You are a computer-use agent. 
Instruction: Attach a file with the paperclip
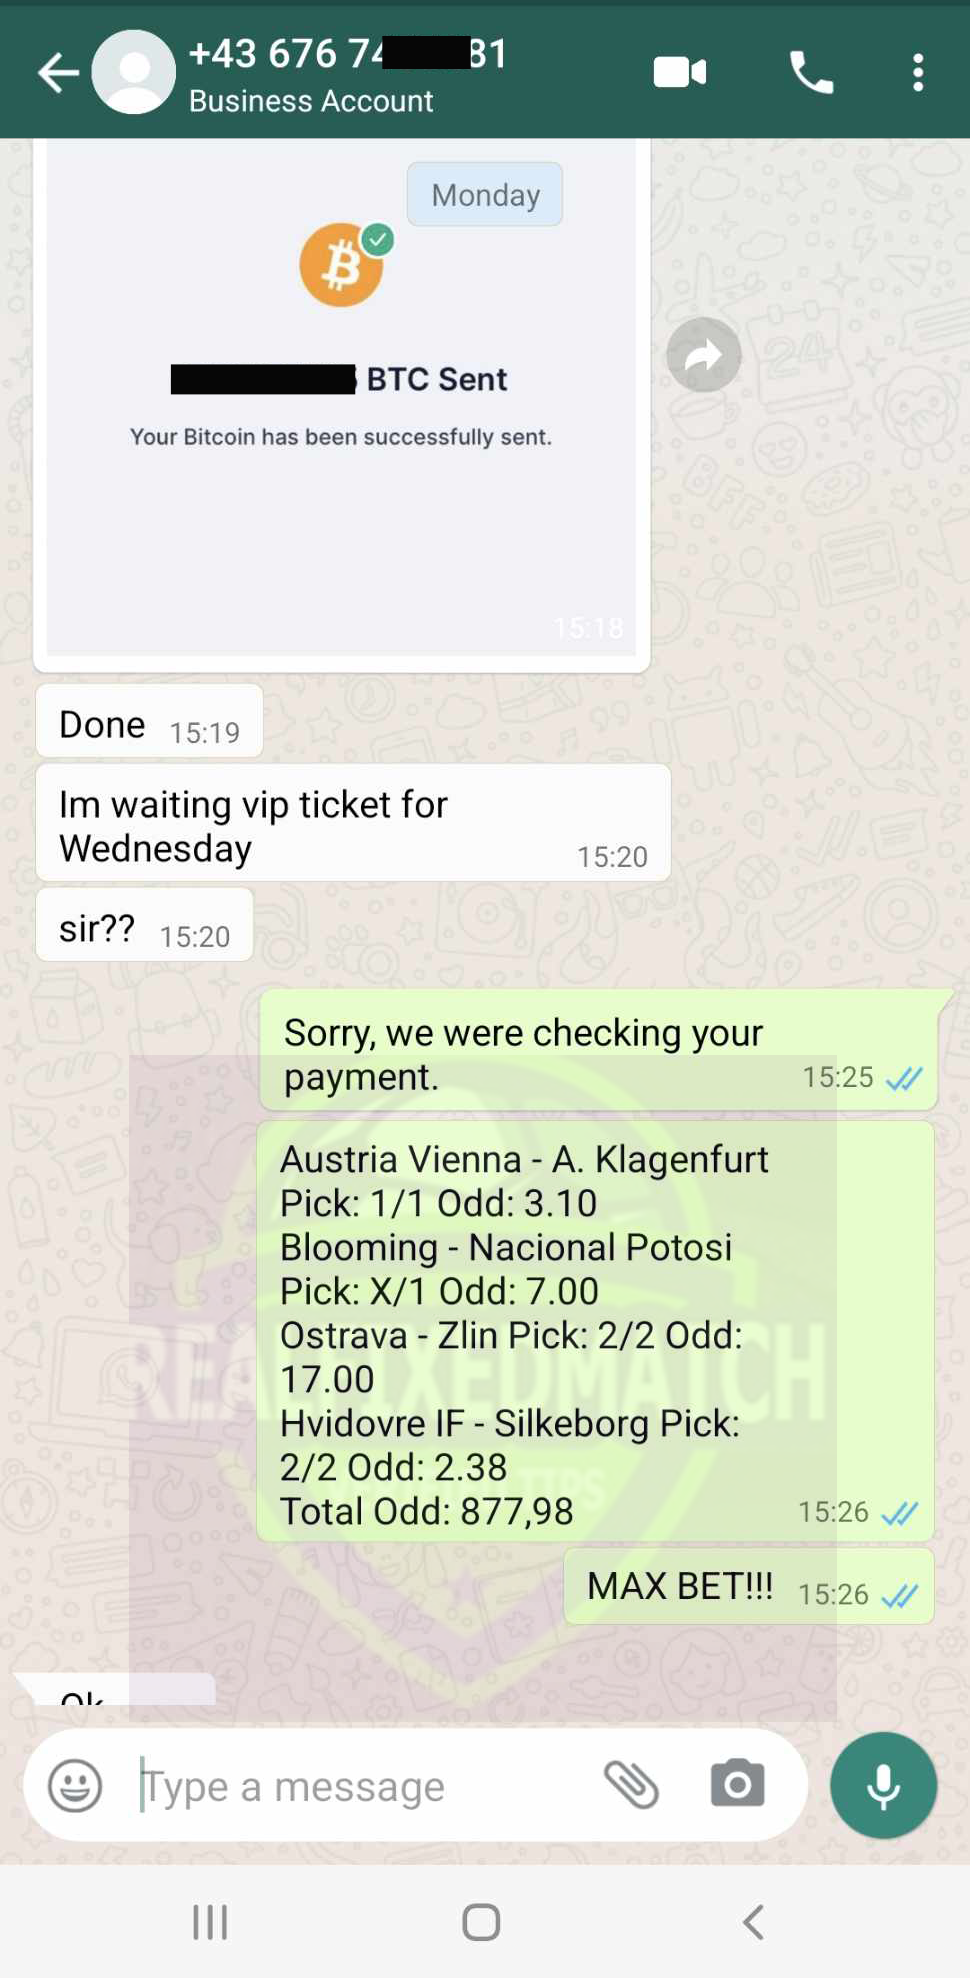click(x=632, y=1785)
